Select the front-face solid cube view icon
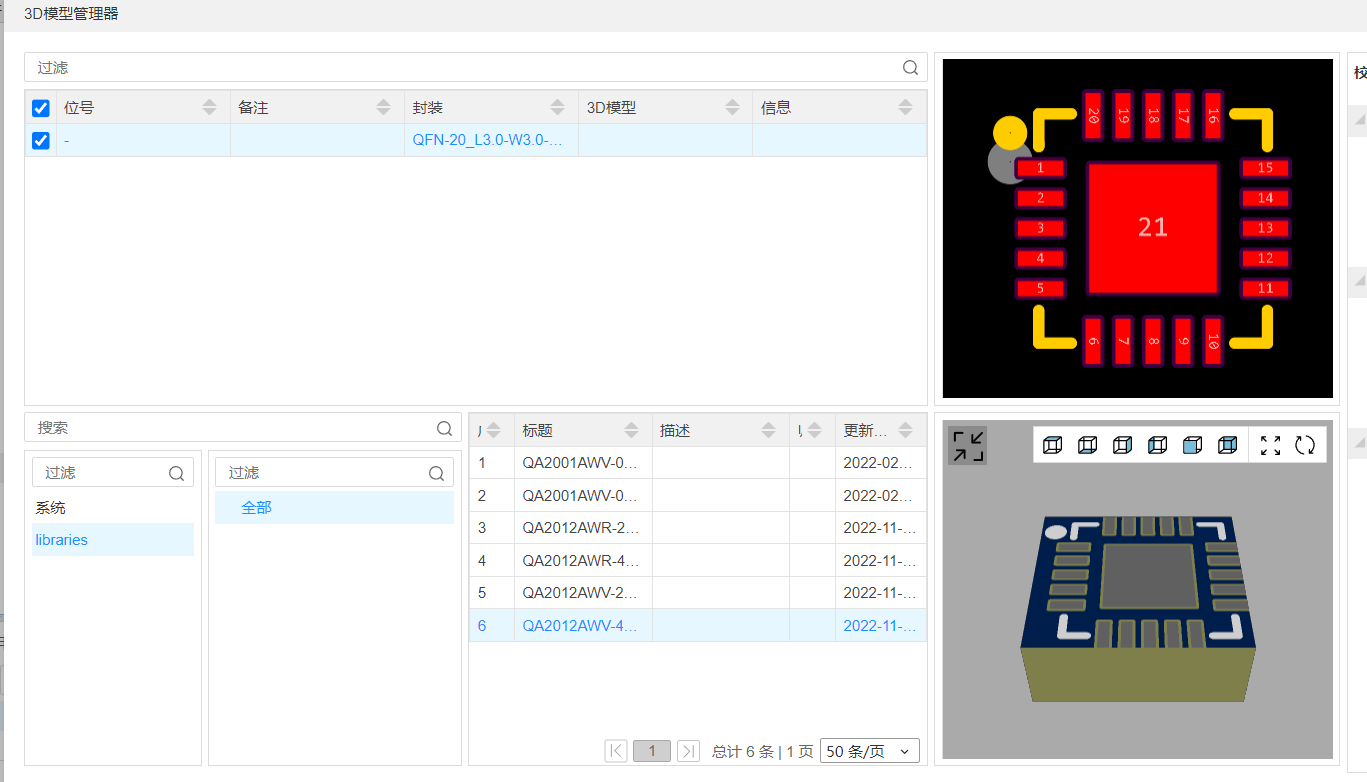1367x782 pixels. click(x=1192, y=446)
